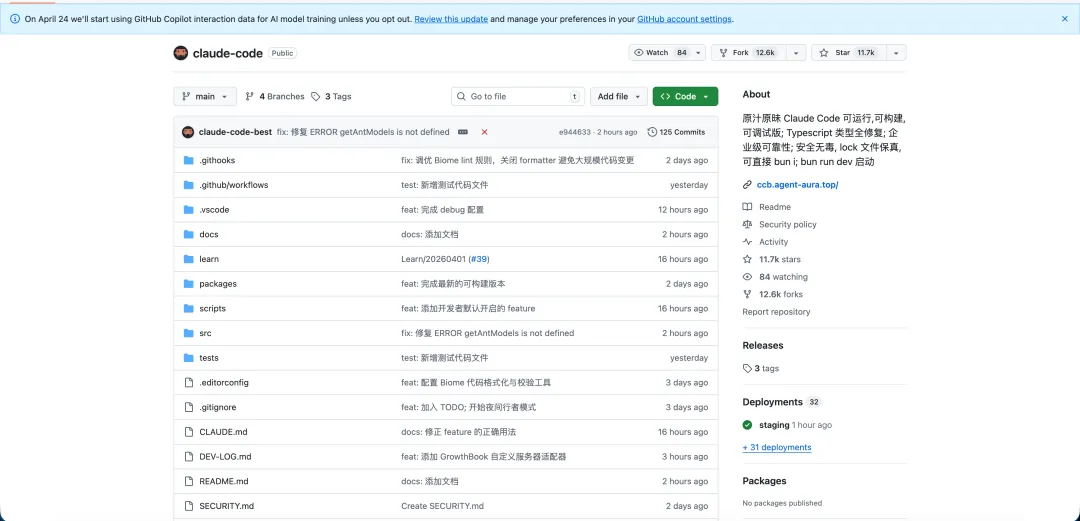This screenshot has width=1080, height=521.
Task: Open the staging deployment
Action: point(773,425)
